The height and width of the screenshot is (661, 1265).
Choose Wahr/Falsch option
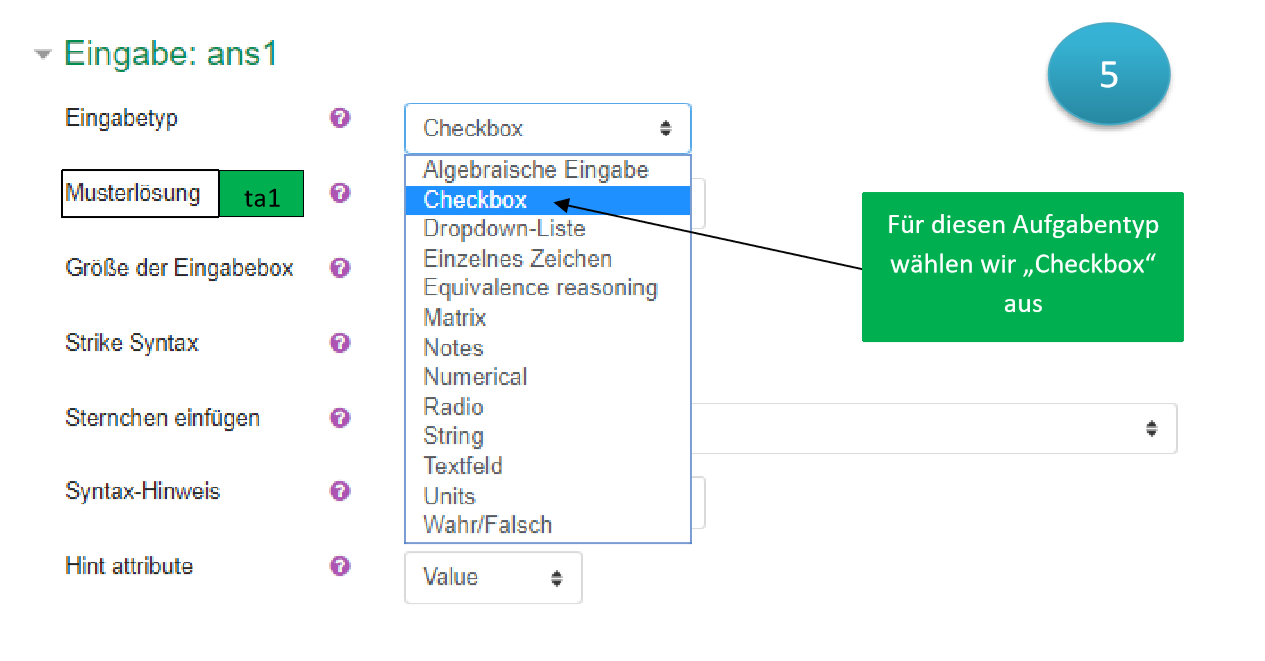487,525
